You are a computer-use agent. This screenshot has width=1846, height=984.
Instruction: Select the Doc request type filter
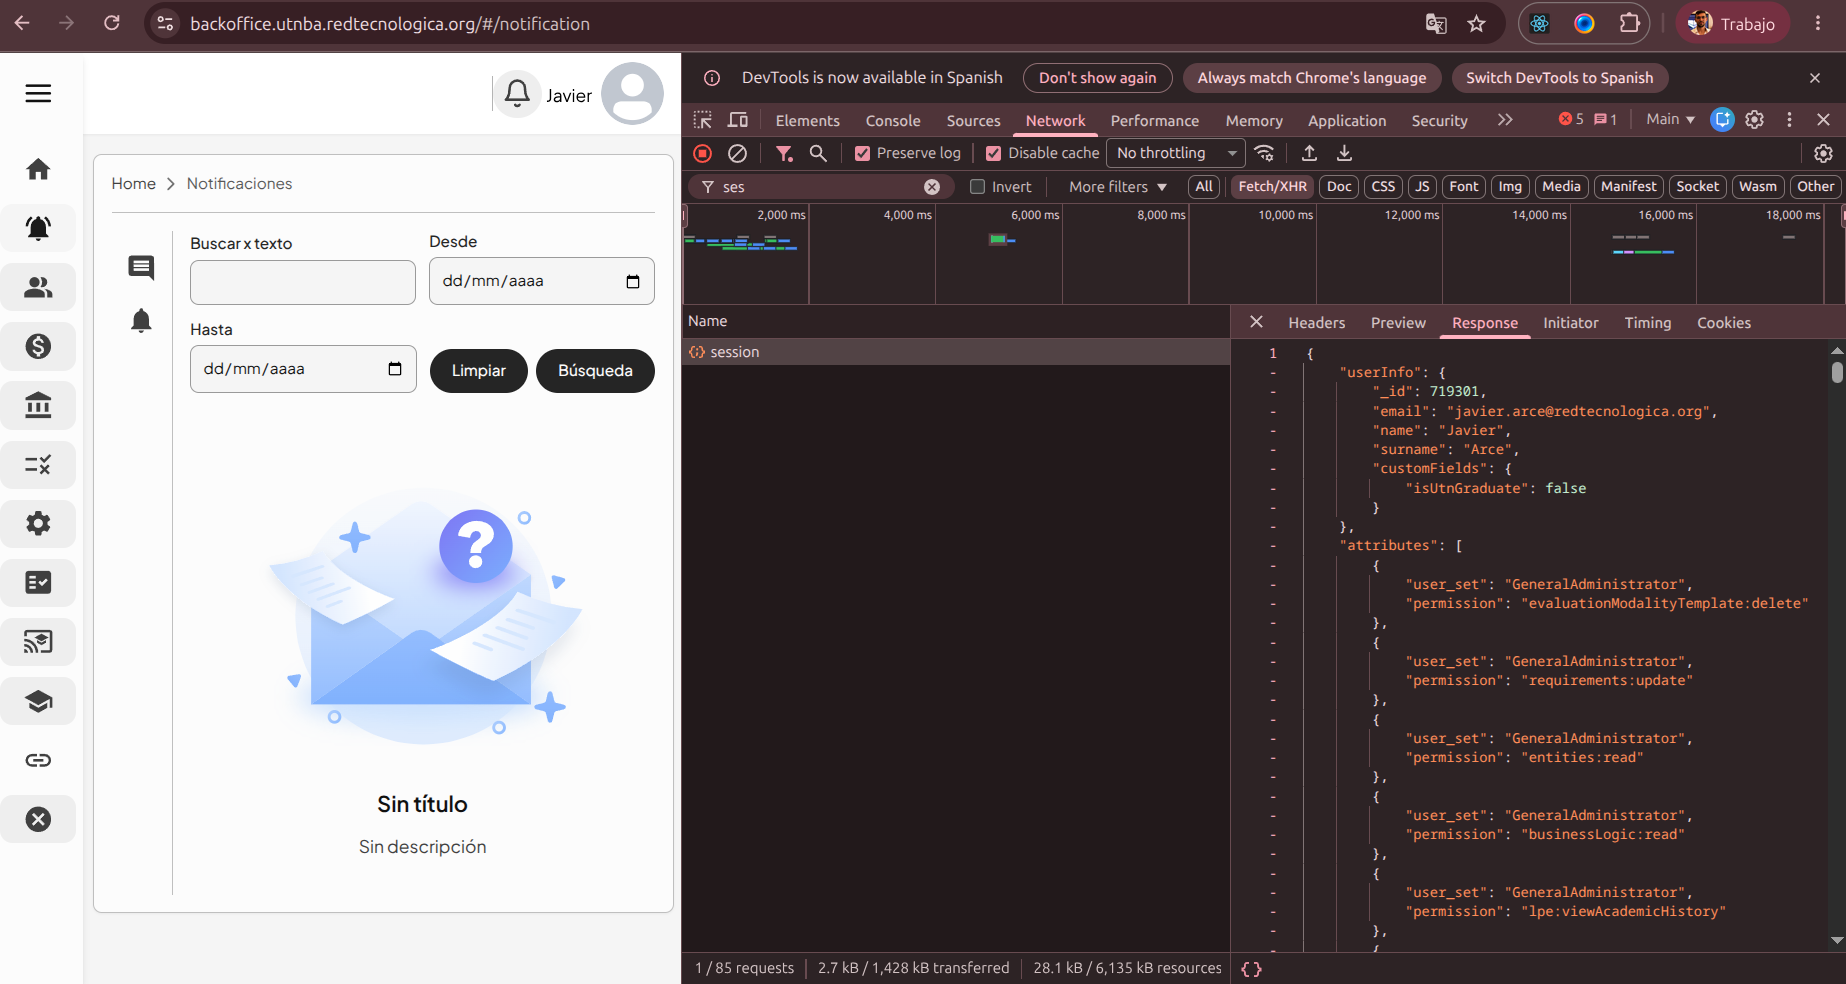point(1339,186)
